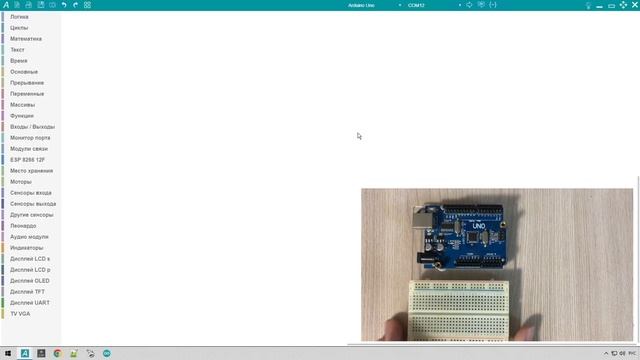The image size is (640, 360).
Task: Open the Логика block category
Action: (19, 17)
